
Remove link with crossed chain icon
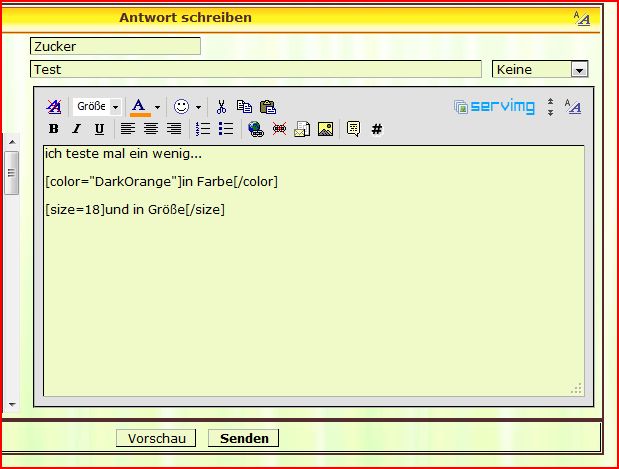pos(279,129)
